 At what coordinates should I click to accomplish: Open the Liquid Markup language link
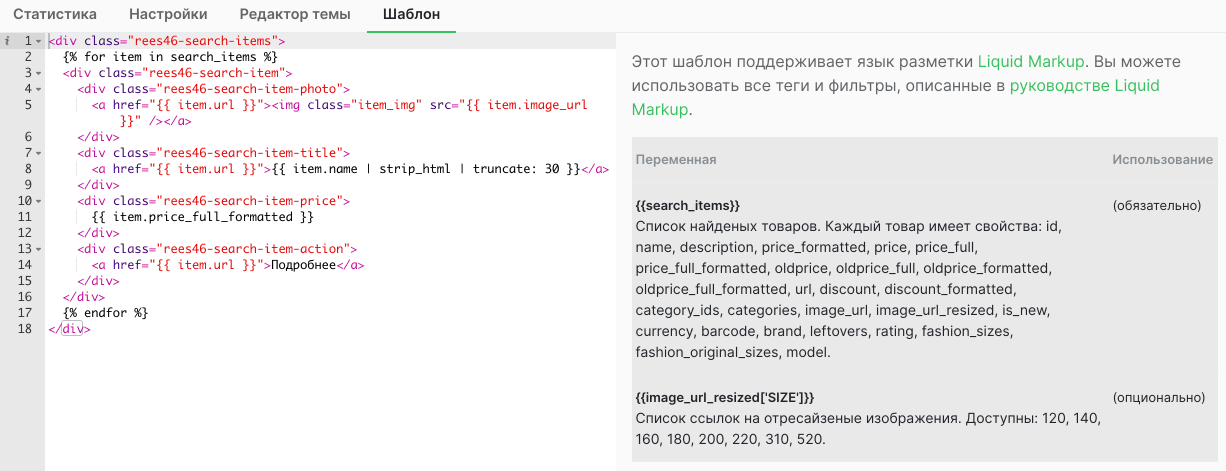pos(1031,62)
